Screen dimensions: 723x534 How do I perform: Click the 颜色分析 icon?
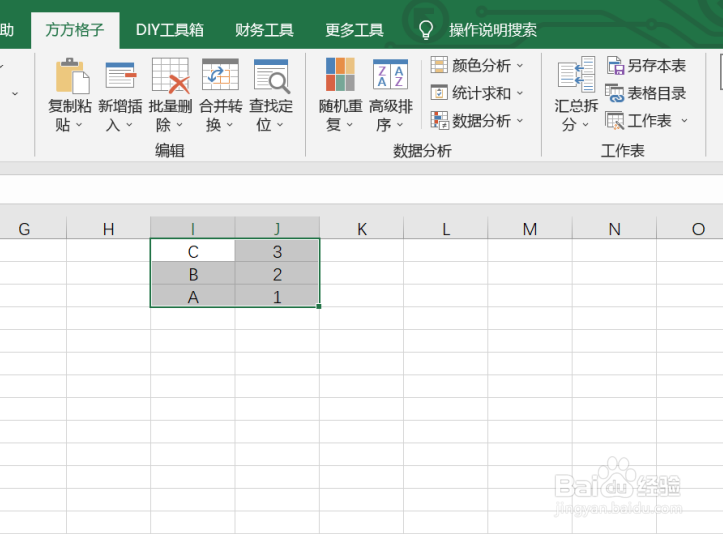(439, 65)
